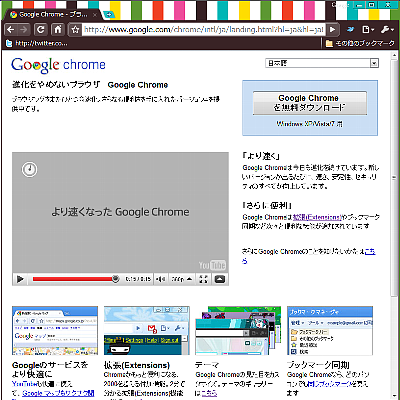The height and width of the screenshot is (400, 400).
Task: Click the Twitter bird favicon in bookmarks bar
Action: (x=9, y=43)
